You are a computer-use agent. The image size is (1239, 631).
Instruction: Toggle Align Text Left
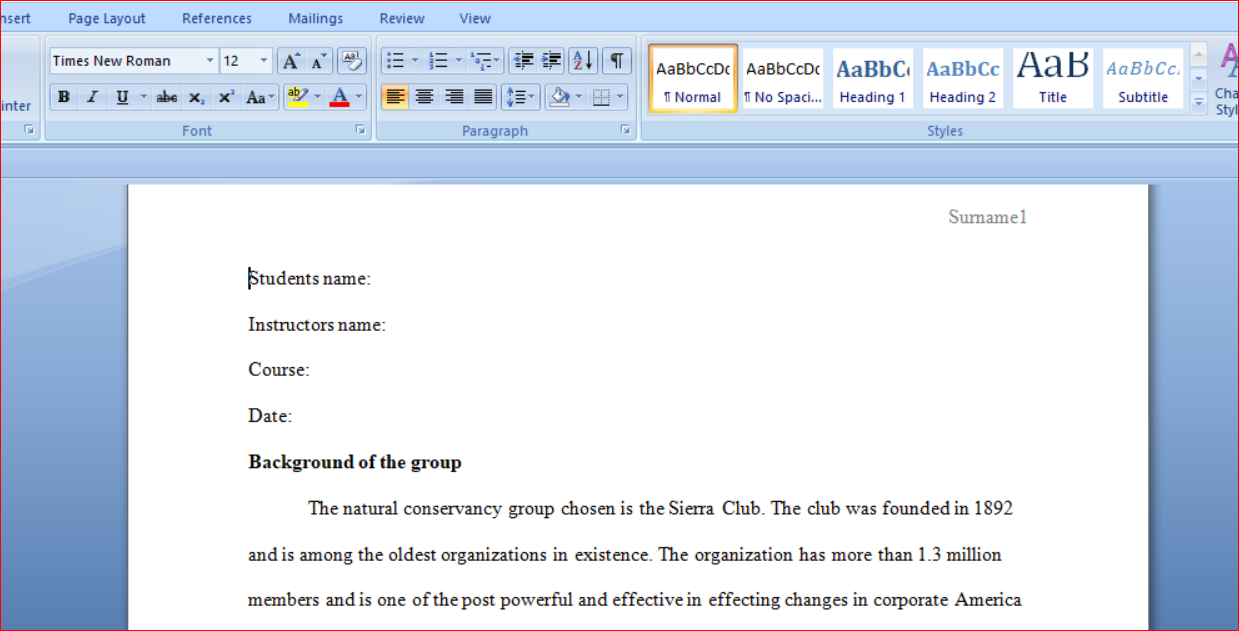tap(396, 97)
